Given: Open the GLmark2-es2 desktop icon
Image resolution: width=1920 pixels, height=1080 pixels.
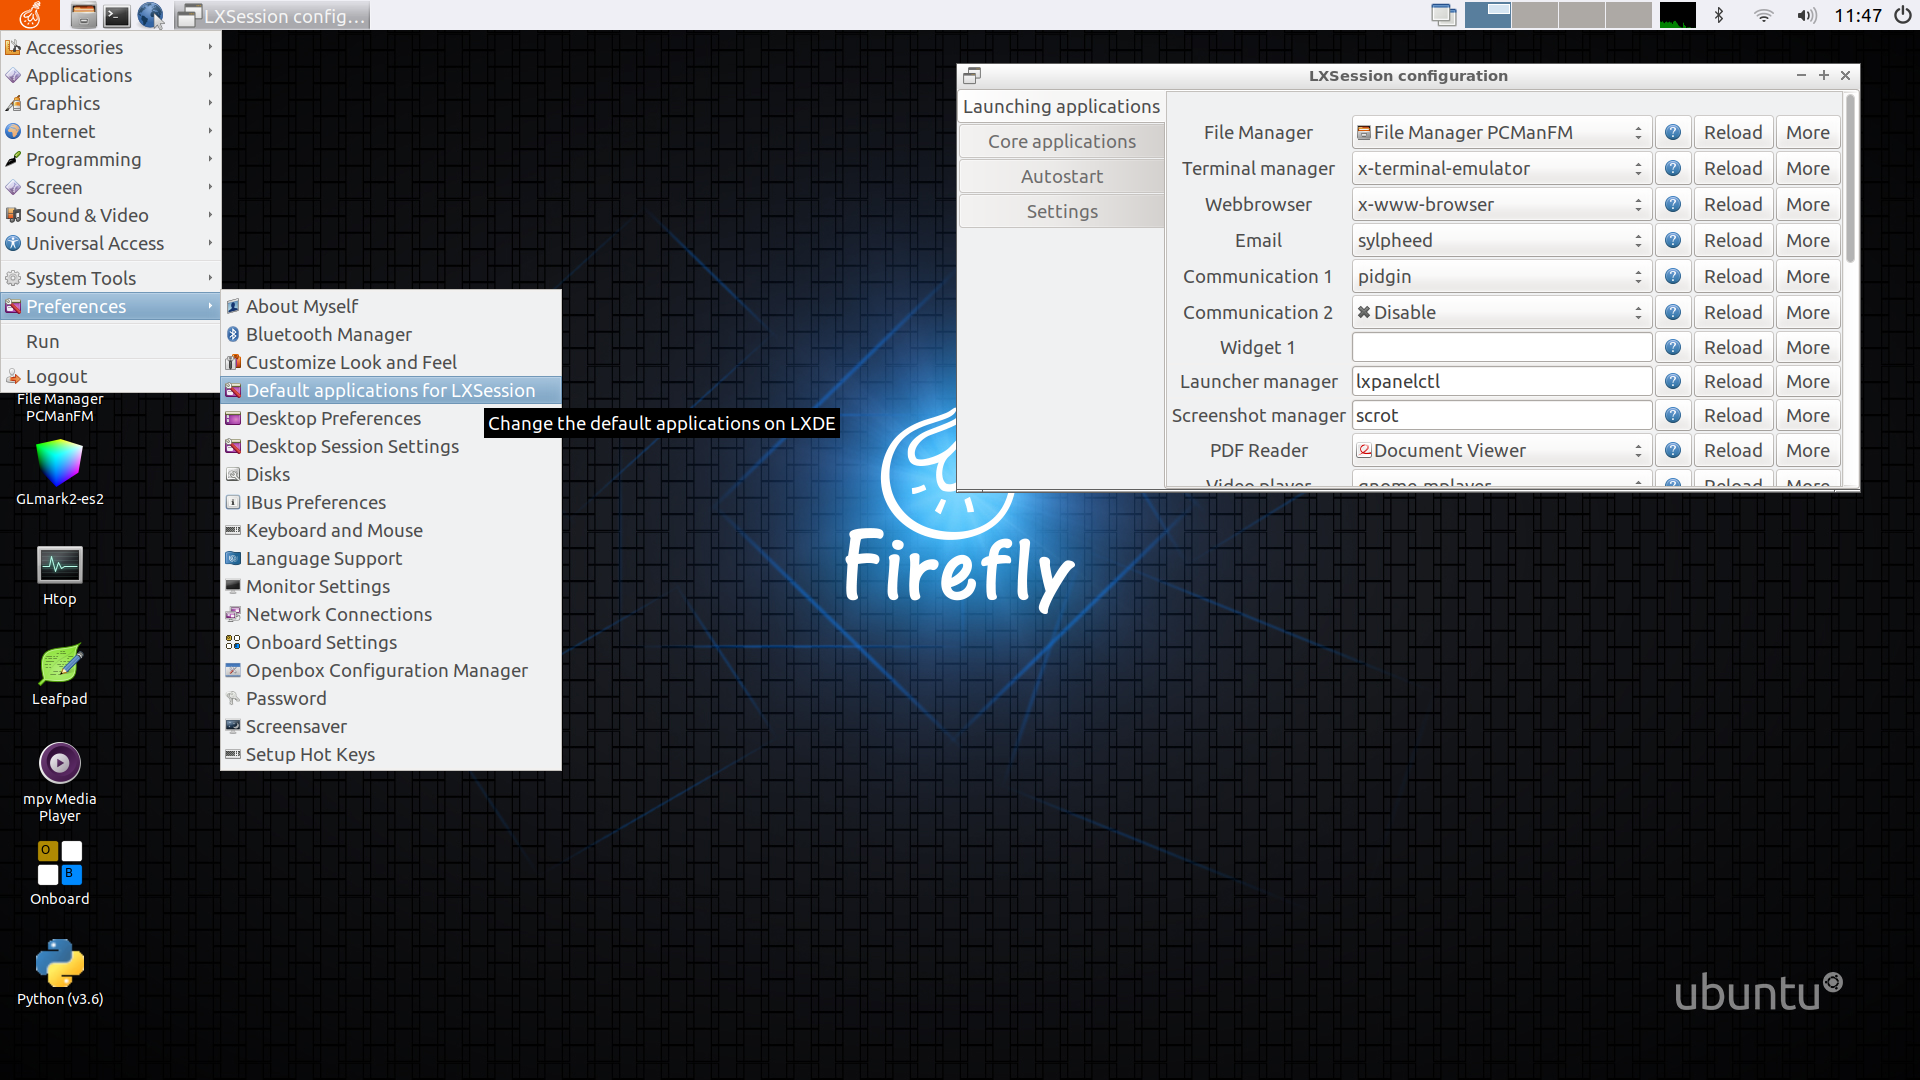Looking at the screenshot, I should (x=59, y=472).
